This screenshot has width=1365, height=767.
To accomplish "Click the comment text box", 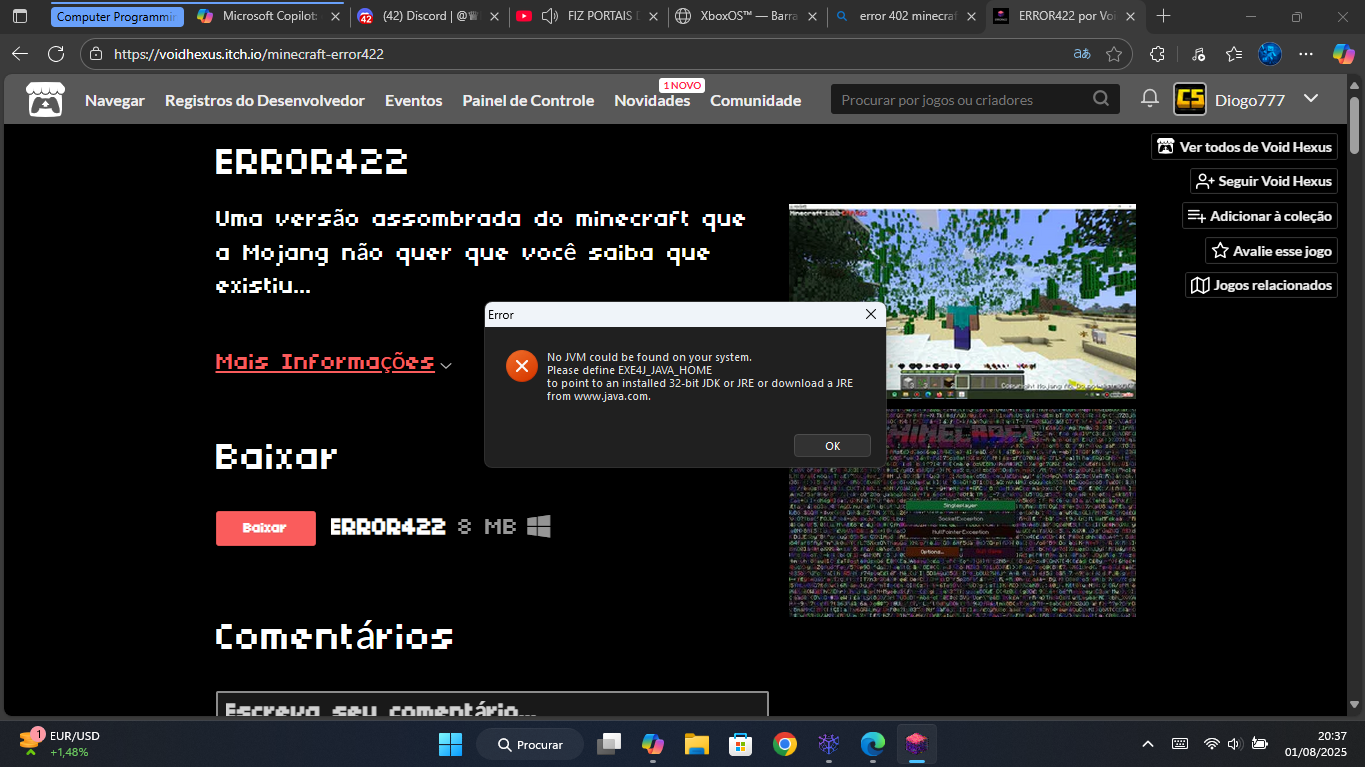I will pos(492,705).
